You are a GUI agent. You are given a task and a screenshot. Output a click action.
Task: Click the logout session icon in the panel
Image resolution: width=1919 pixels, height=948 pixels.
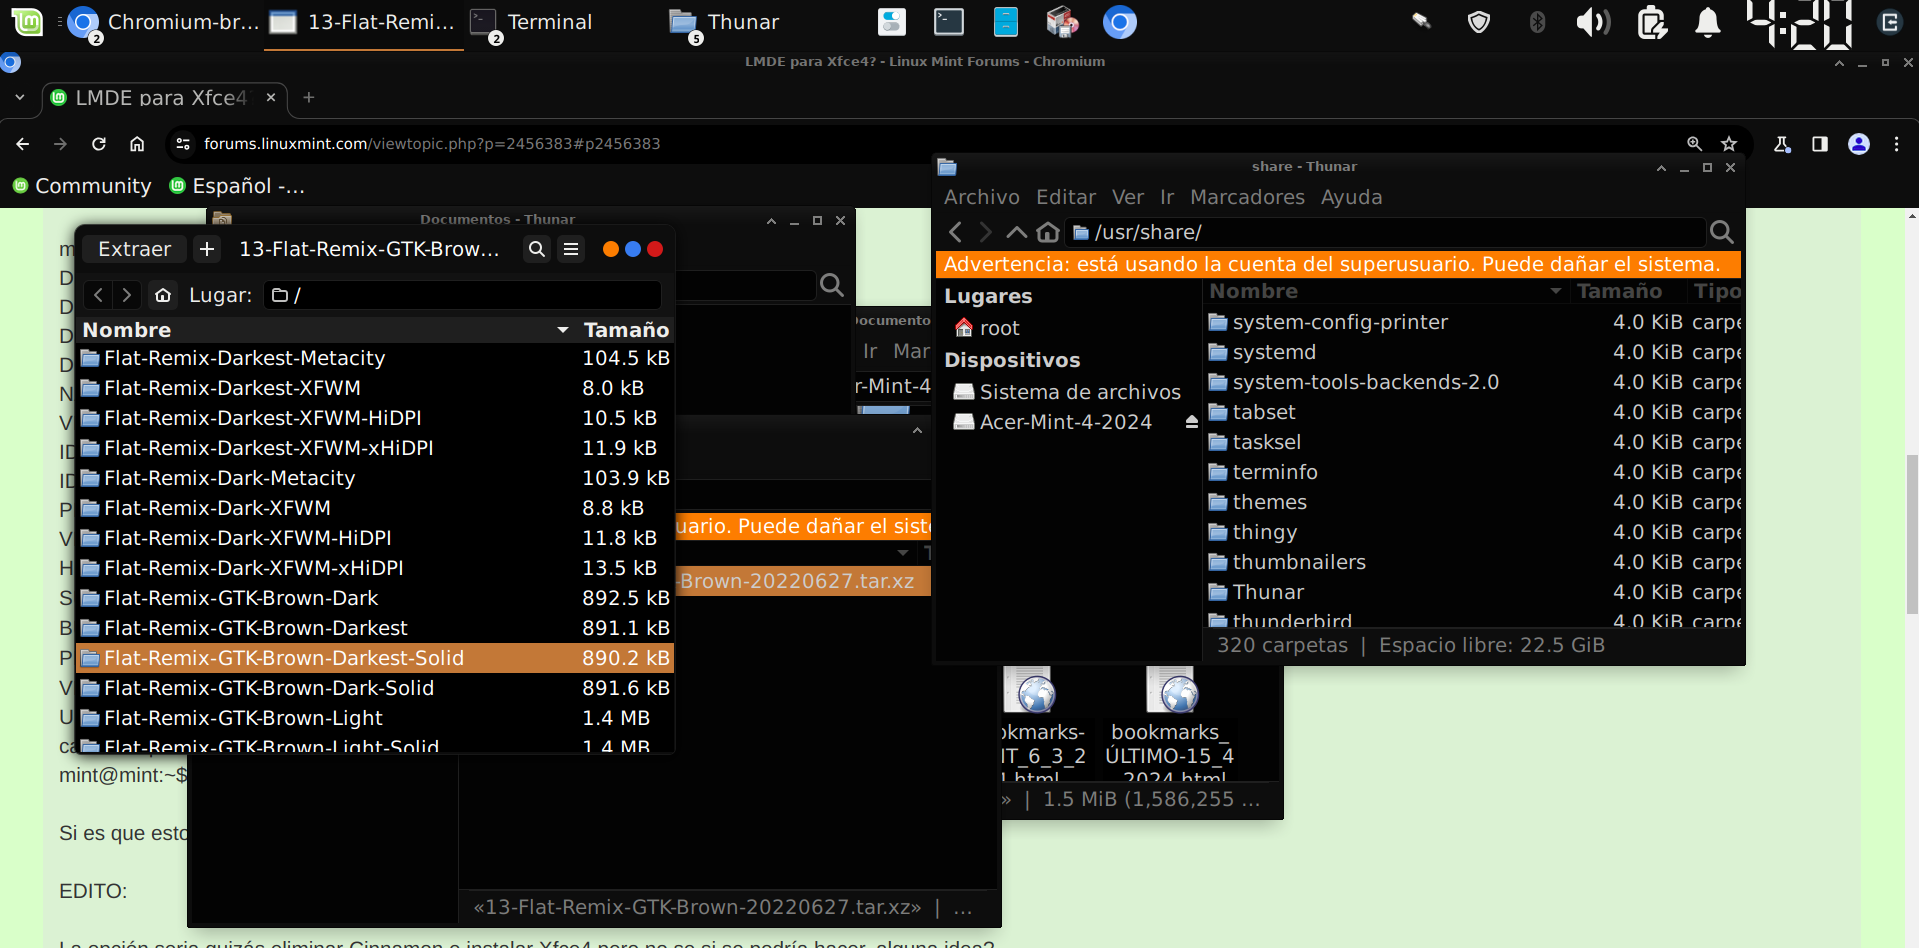[1890, 22]
